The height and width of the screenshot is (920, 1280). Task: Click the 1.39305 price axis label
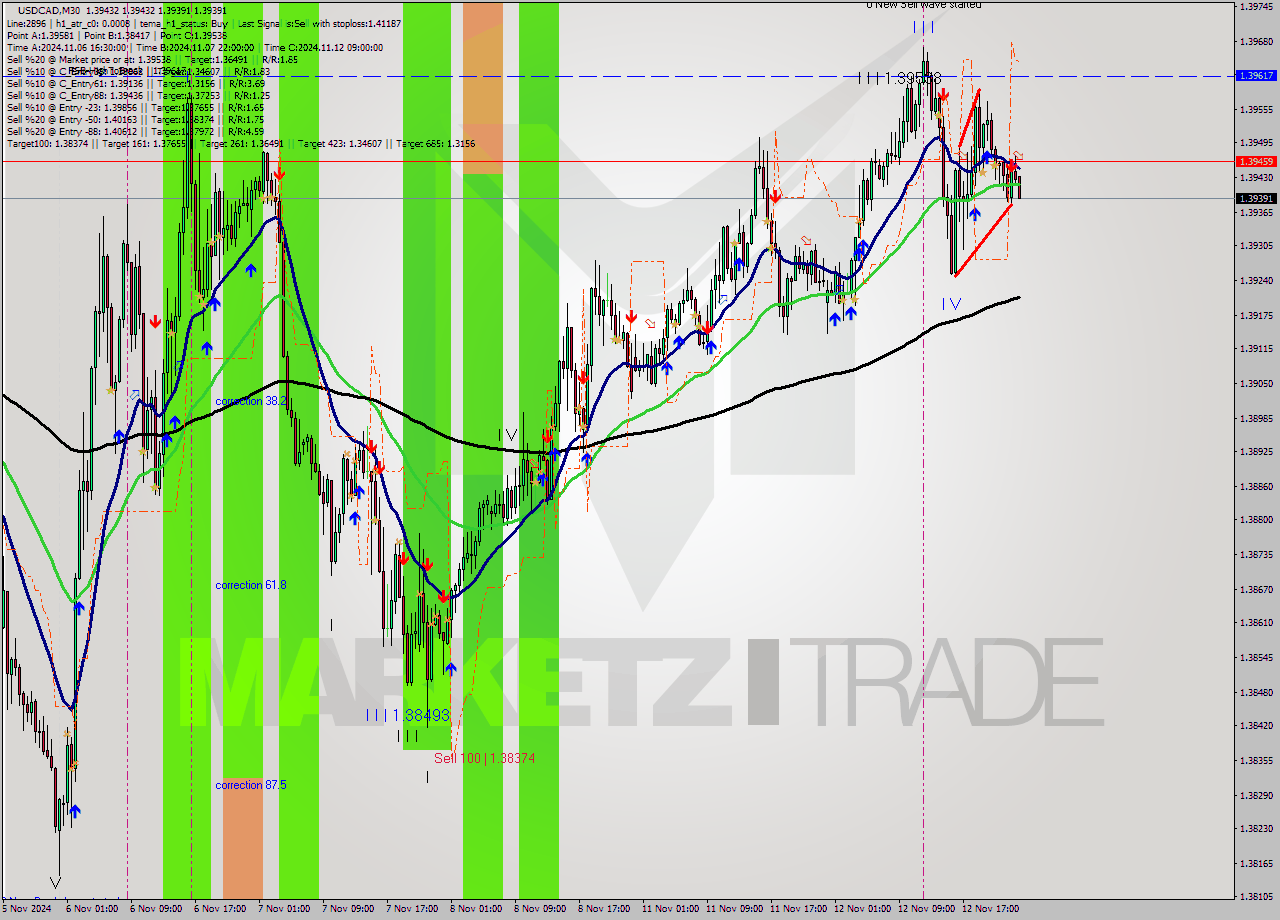click(1255, 246)
